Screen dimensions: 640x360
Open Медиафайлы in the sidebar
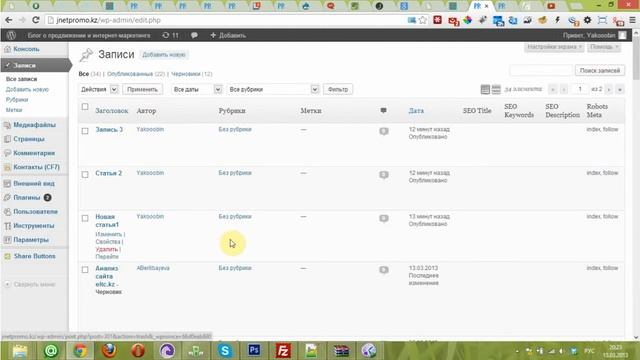point(34,125)
